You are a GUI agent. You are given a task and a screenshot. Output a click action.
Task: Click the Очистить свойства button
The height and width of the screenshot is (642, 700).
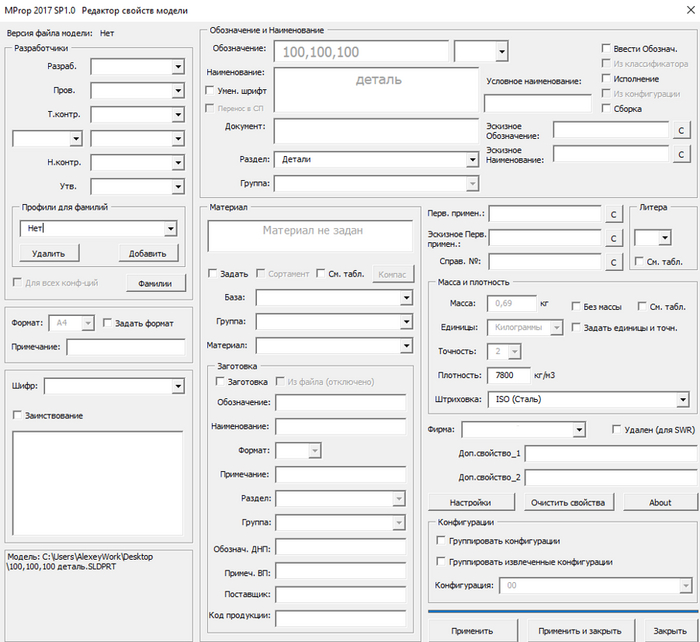(569, 502)
